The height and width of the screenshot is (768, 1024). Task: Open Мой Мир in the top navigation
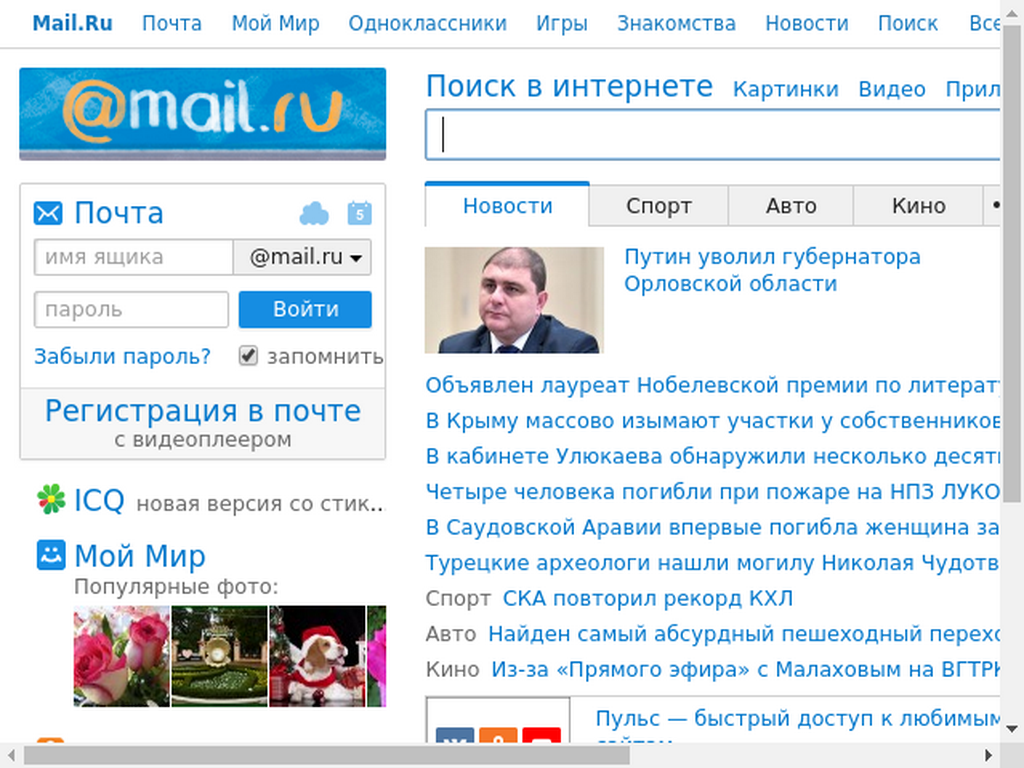[x=276, y=24]
